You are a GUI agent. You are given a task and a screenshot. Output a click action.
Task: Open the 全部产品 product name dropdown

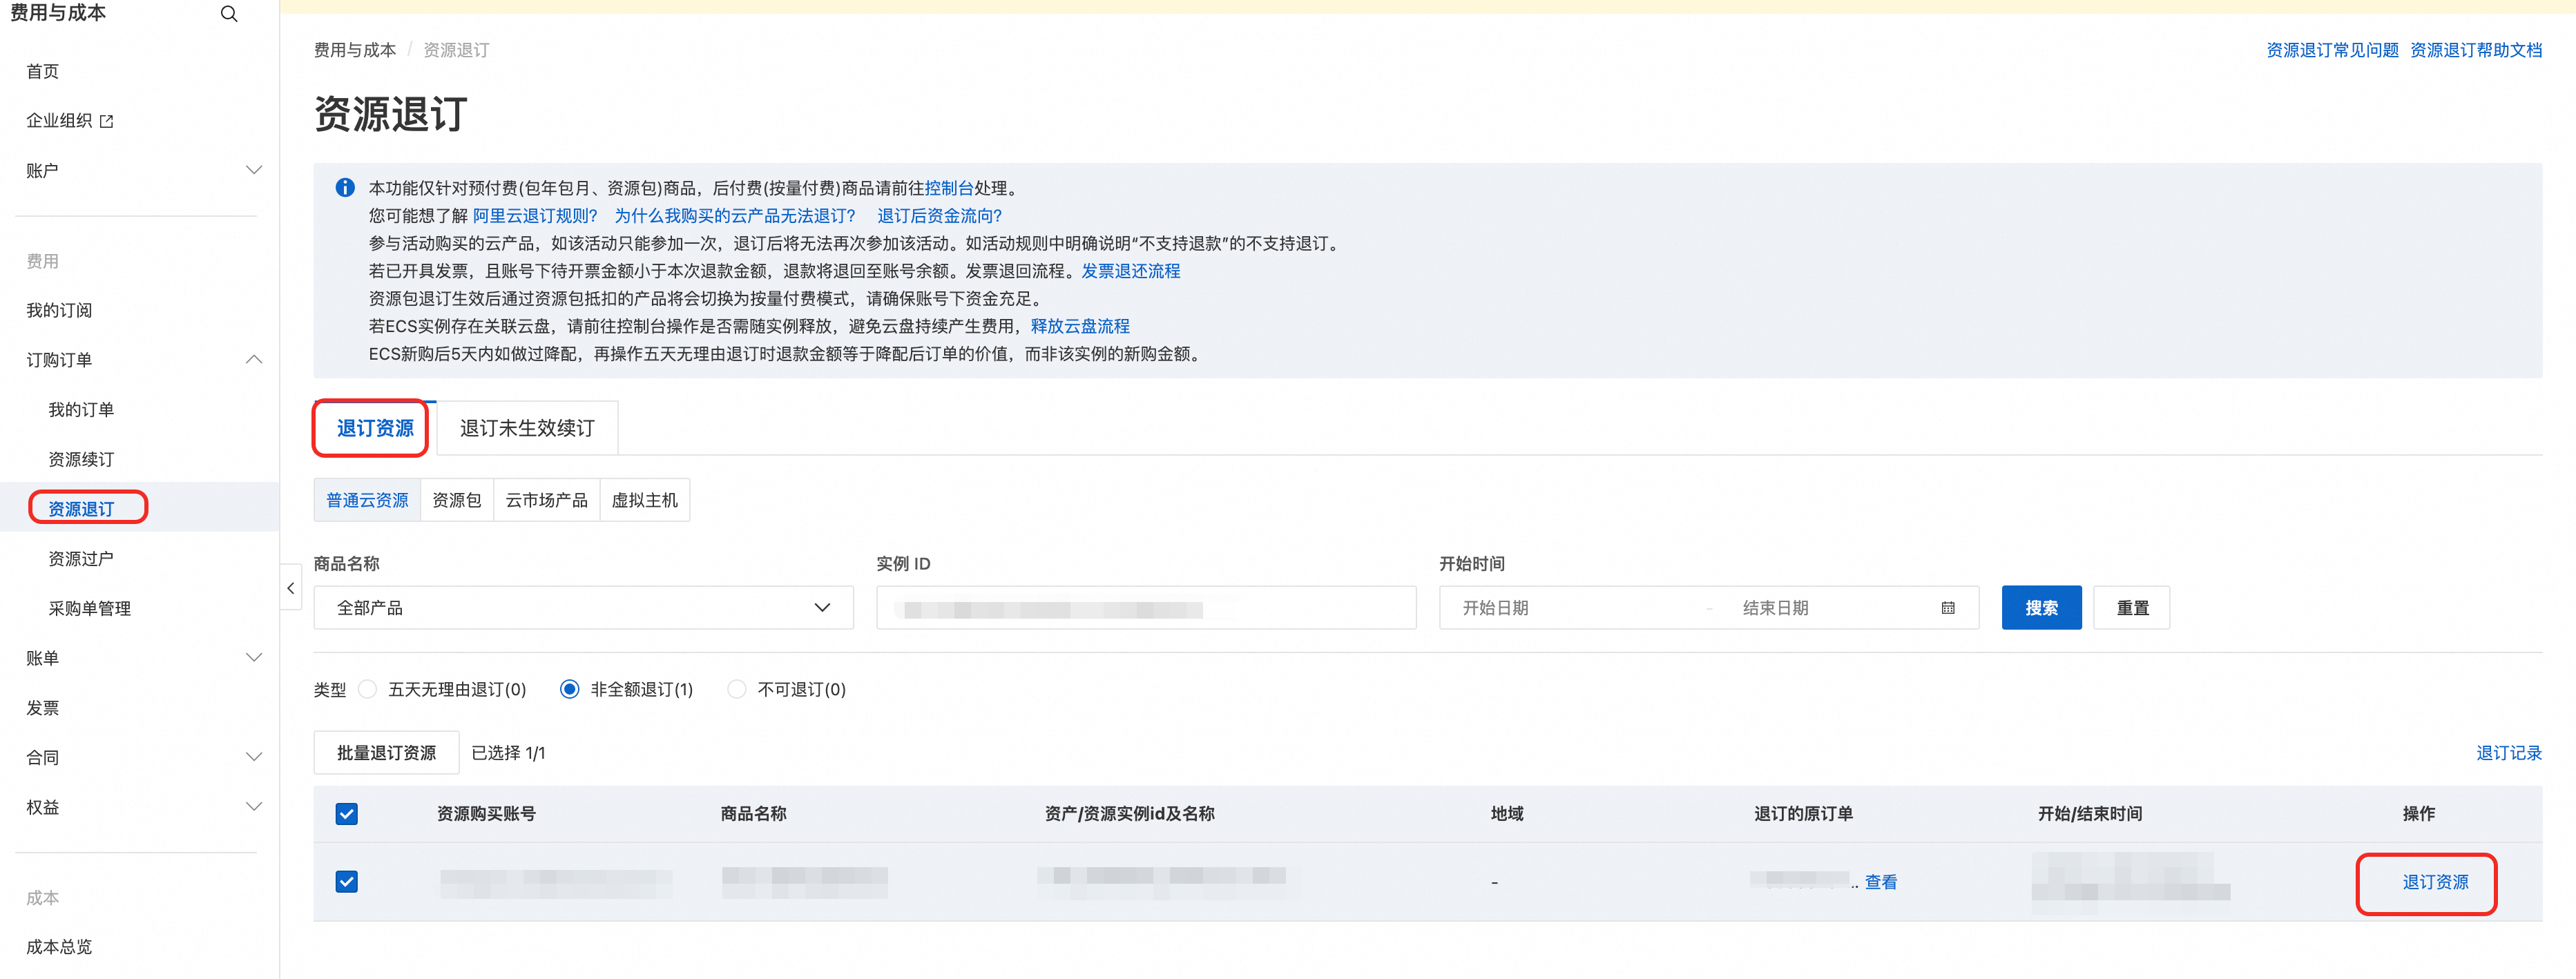tap(583, 608)
